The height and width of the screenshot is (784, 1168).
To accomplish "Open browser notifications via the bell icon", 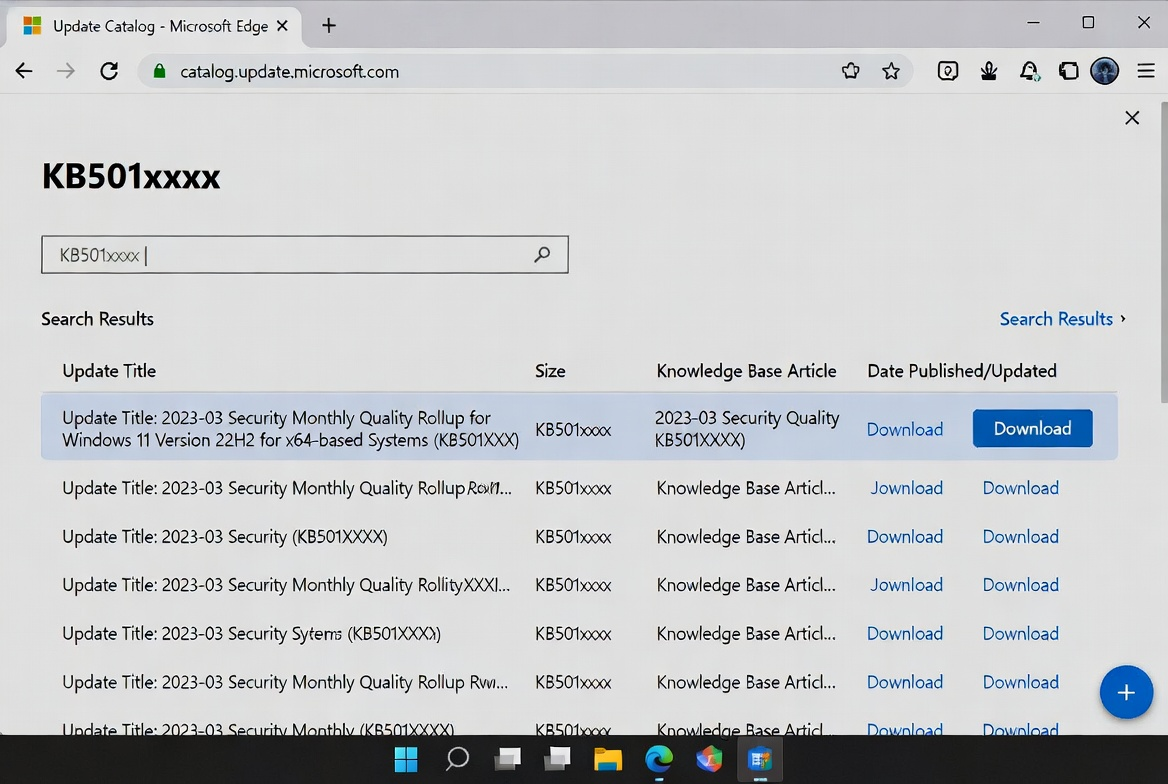I will pos(1028,71).
